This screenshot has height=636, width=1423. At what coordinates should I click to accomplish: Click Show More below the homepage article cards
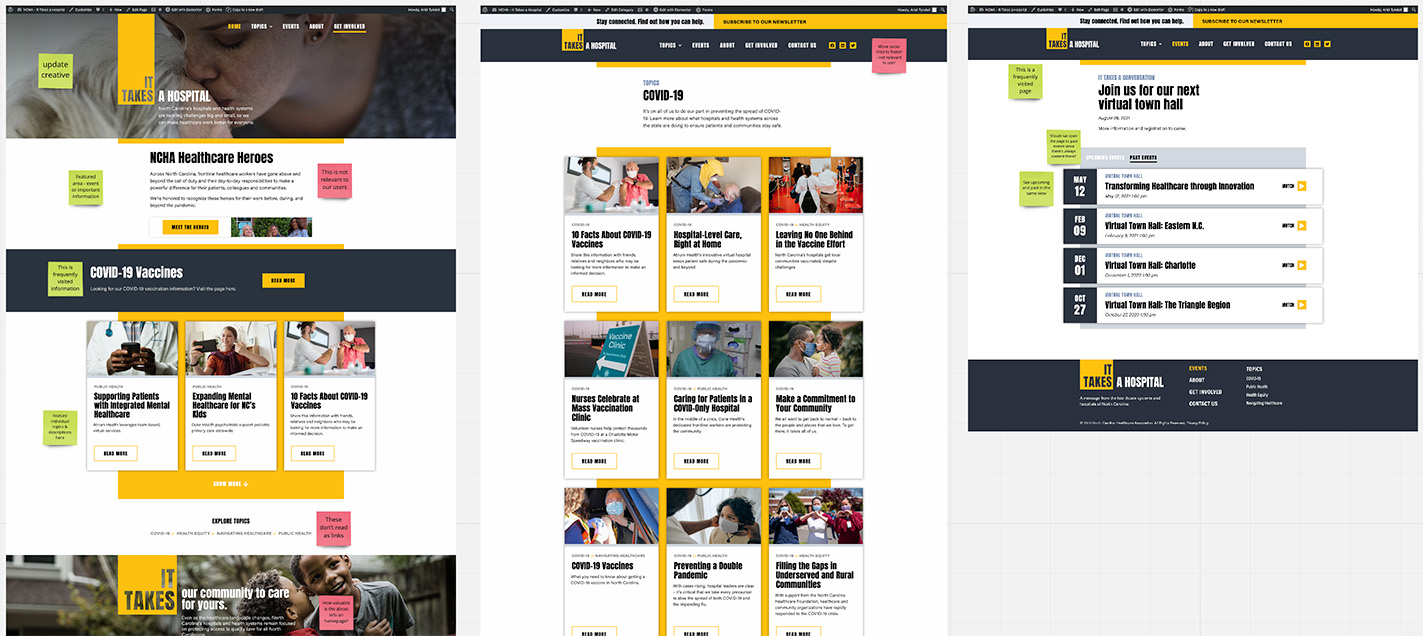point(230,484)
